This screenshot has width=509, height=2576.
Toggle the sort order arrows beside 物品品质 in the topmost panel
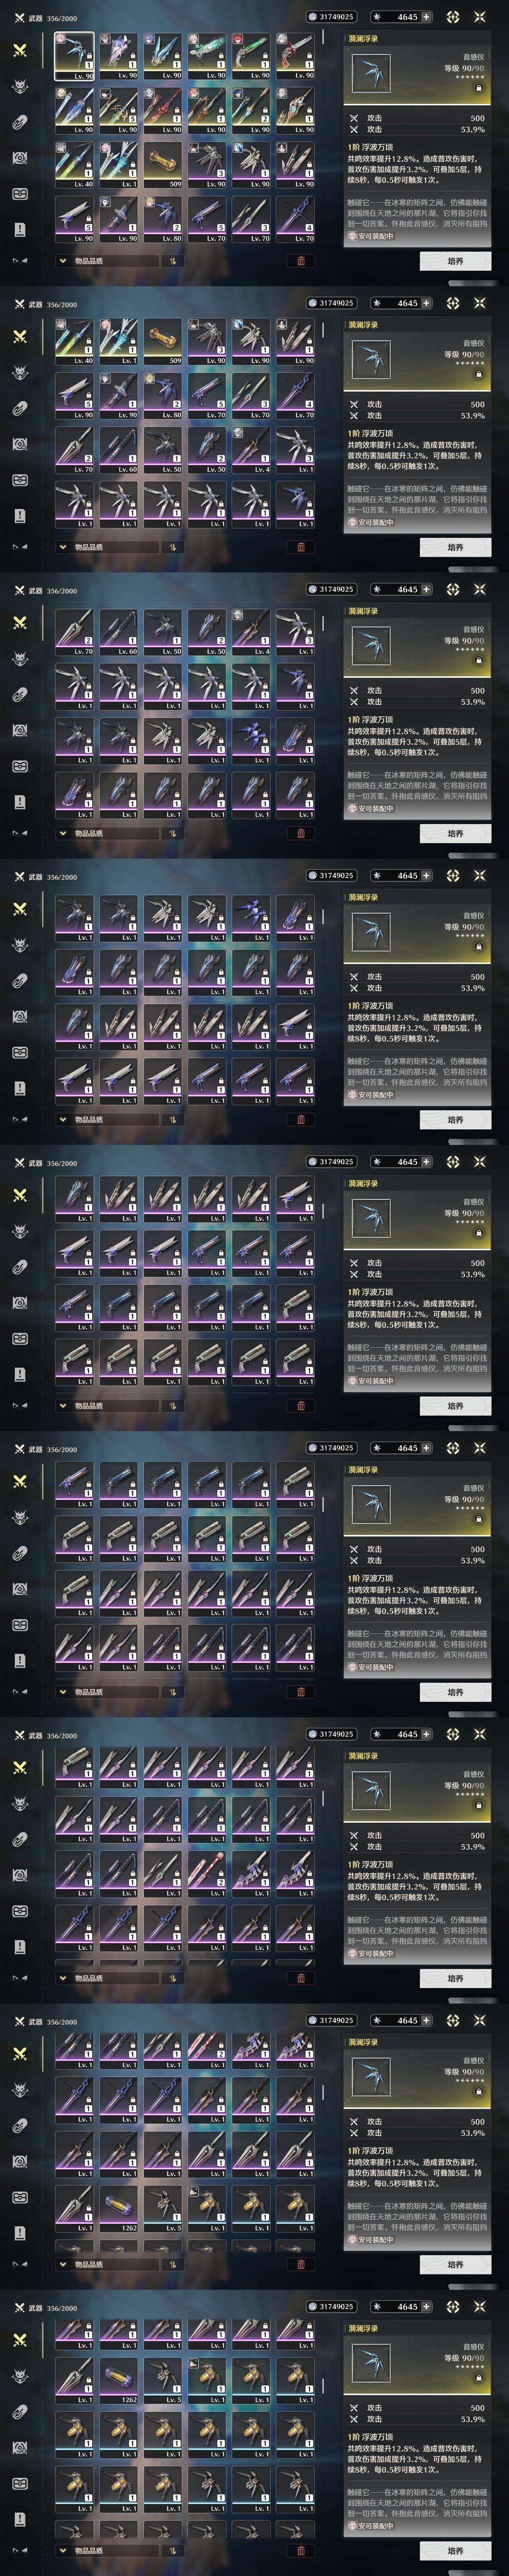[172, 261]
